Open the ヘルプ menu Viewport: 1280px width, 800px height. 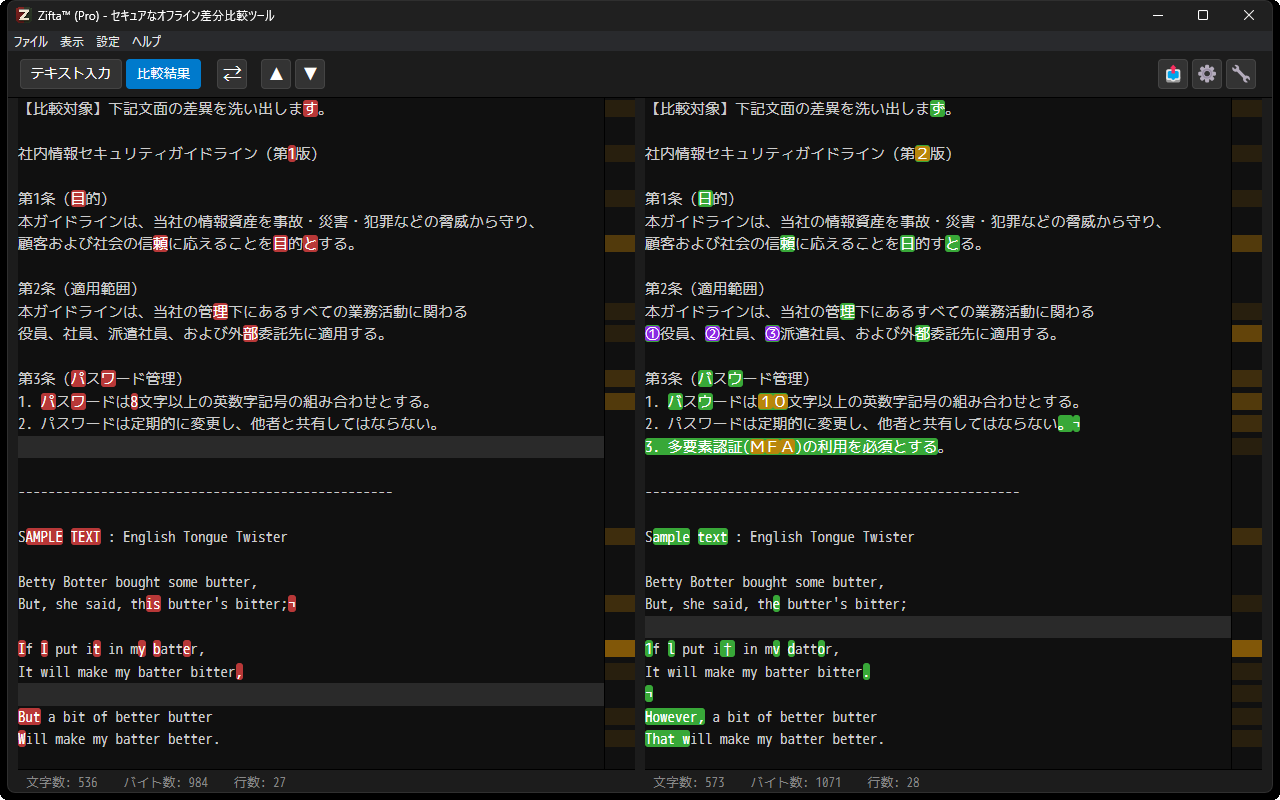pyautogui.click(x=145, y=41)
